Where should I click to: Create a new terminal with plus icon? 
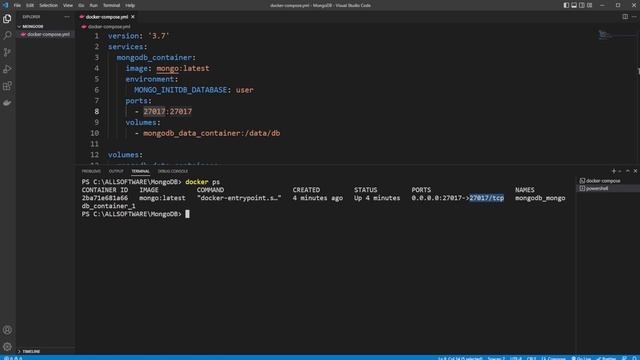[x=613, y=171]
